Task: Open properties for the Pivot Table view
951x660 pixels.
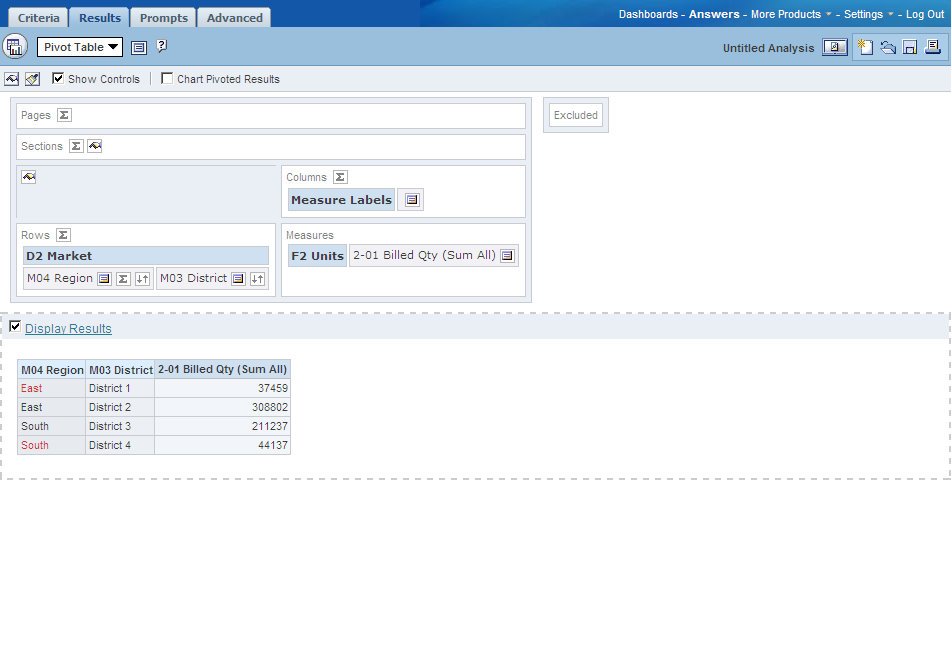Action: pyautogui.click(x=138, y=46)
